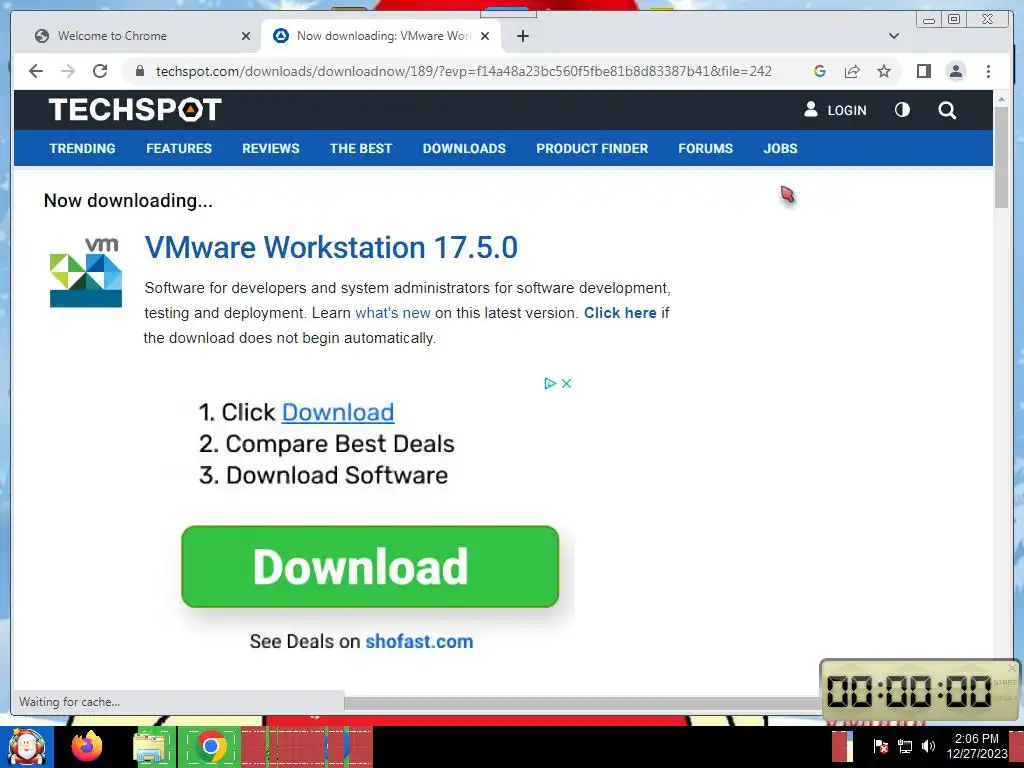The image size is (1024, 768).
Task: Open TechSpot site search magnifier
Action: tap(947, 110)
